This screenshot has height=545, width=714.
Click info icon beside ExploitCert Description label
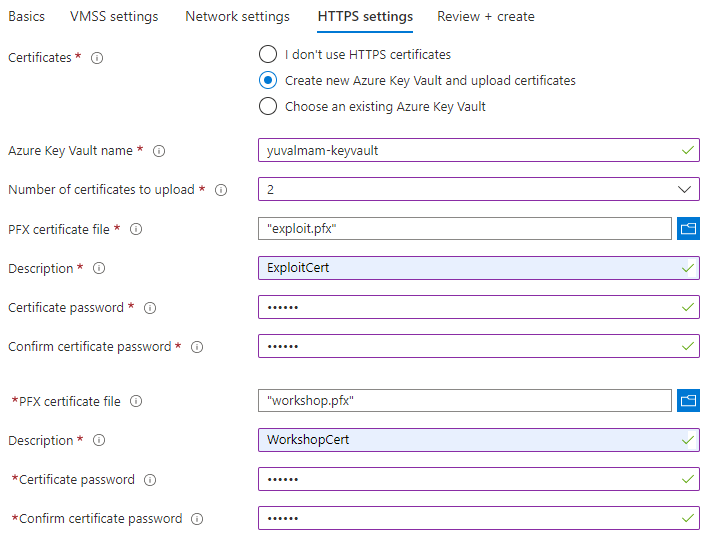click(x=99, y=269)
